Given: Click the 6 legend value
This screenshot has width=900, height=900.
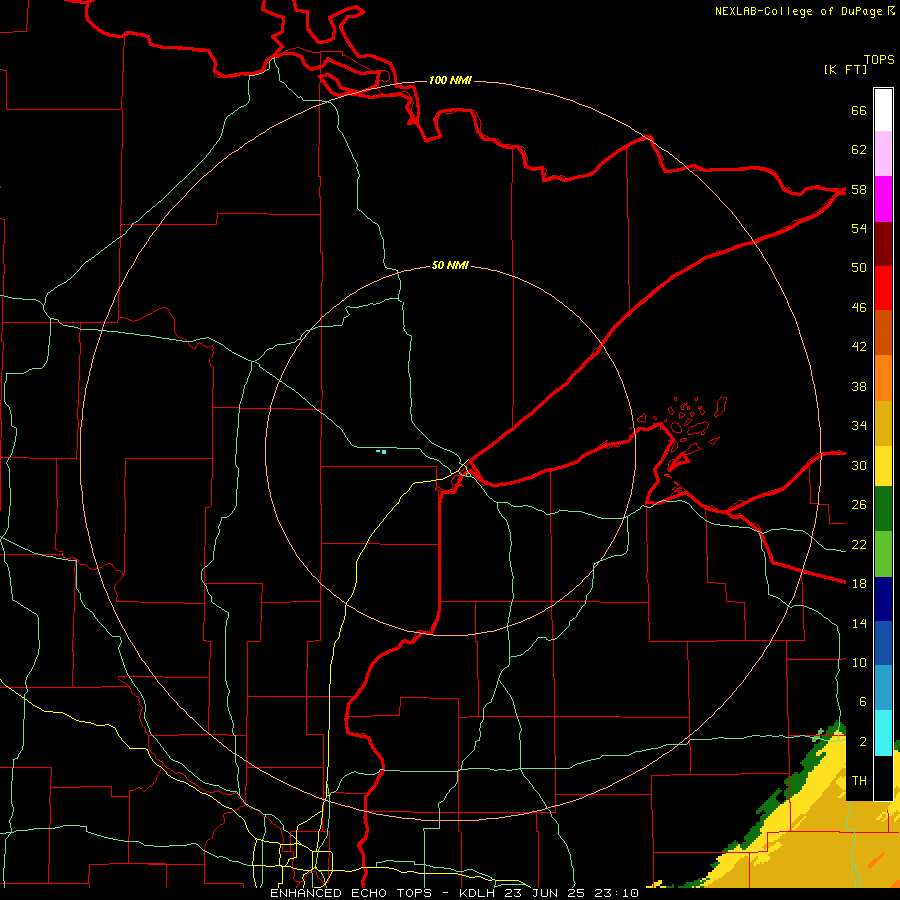Looking at the screenshot, I should tap(862, 702).
